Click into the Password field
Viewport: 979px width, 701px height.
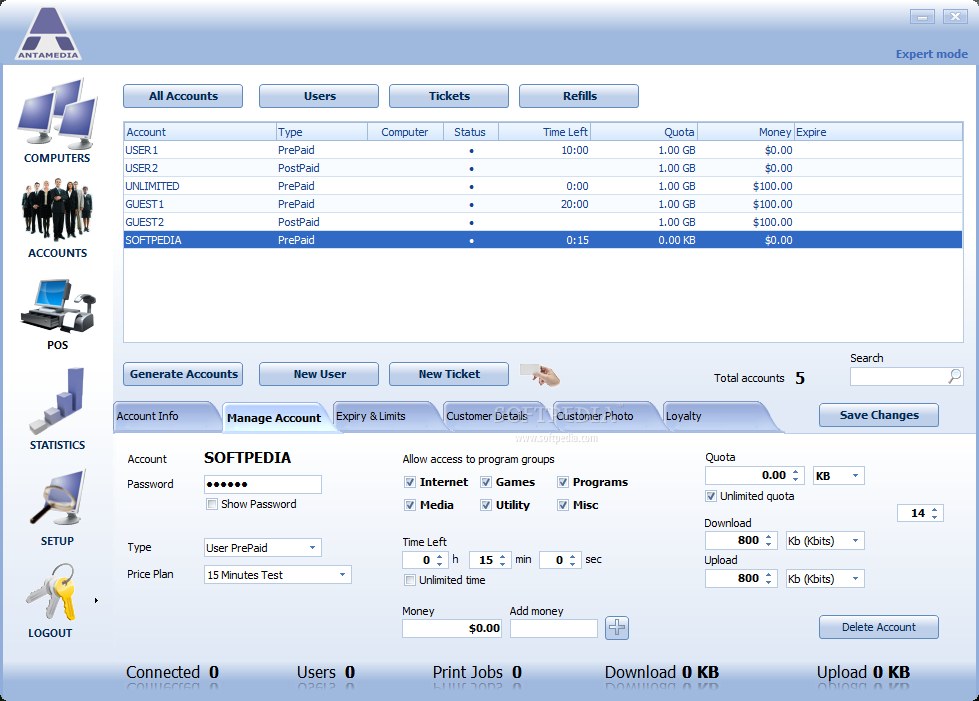point(263,484)
